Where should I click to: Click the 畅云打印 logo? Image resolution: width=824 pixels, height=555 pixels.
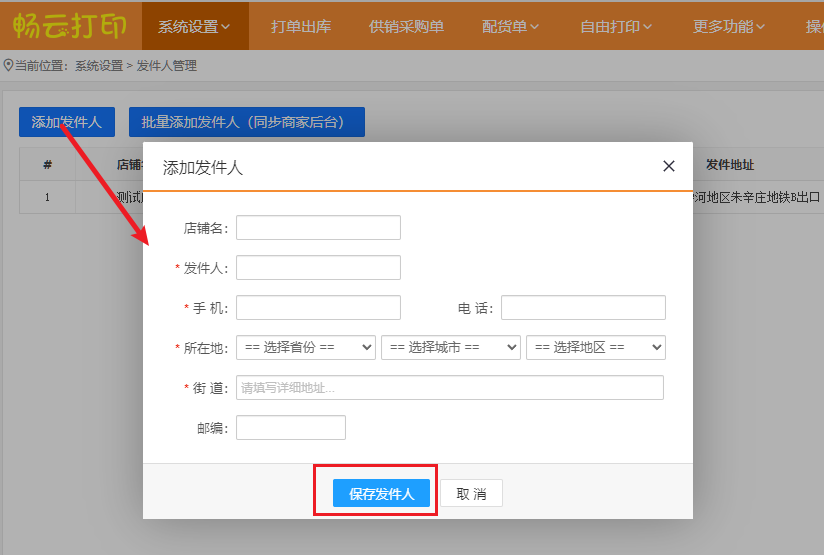(70, 25)
